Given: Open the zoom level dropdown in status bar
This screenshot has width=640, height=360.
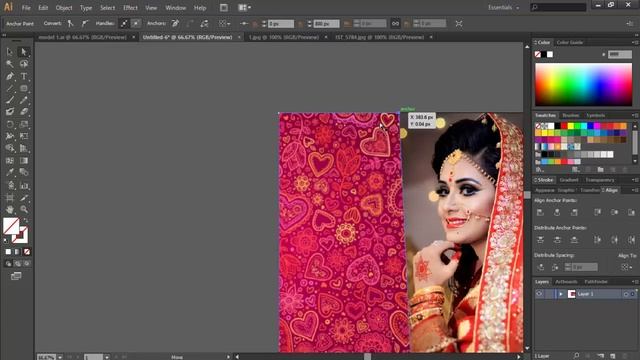Looking at the screenshot, I should click(60, 357).
